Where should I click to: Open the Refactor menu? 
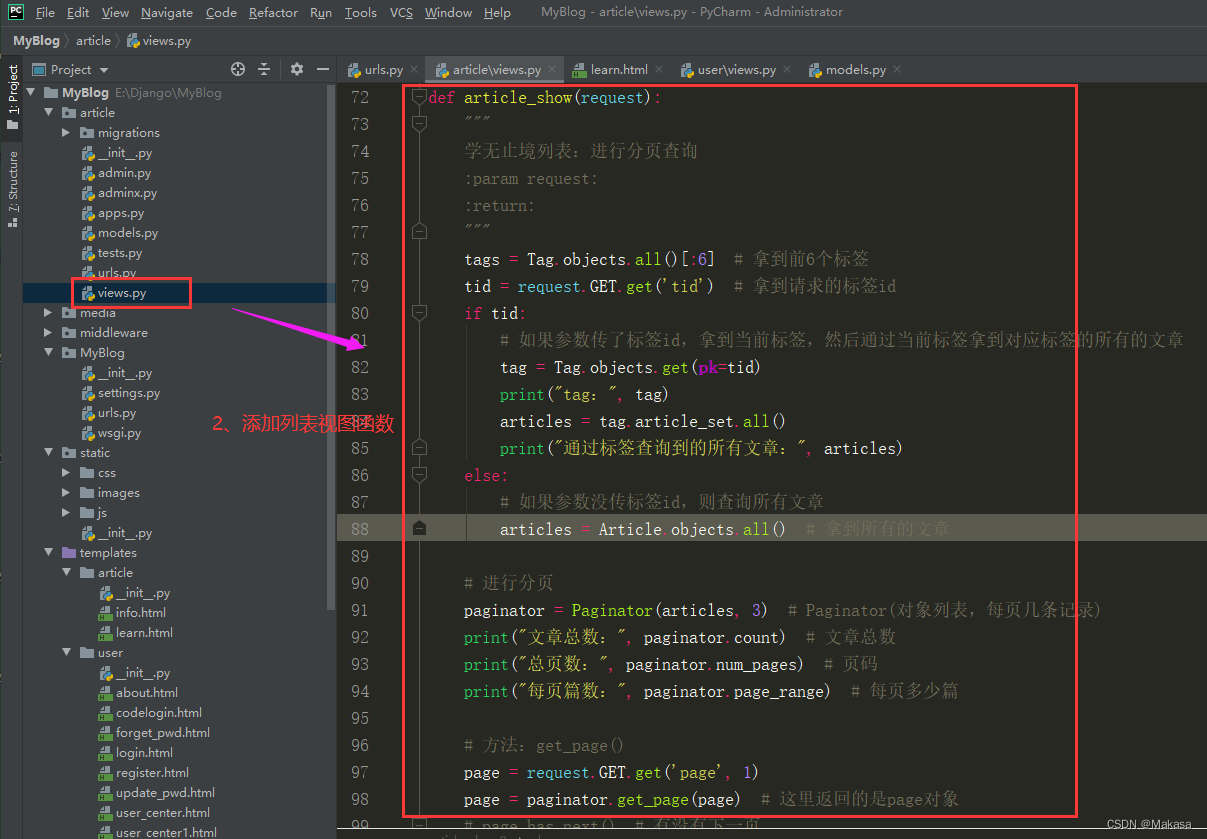[273, 12]
